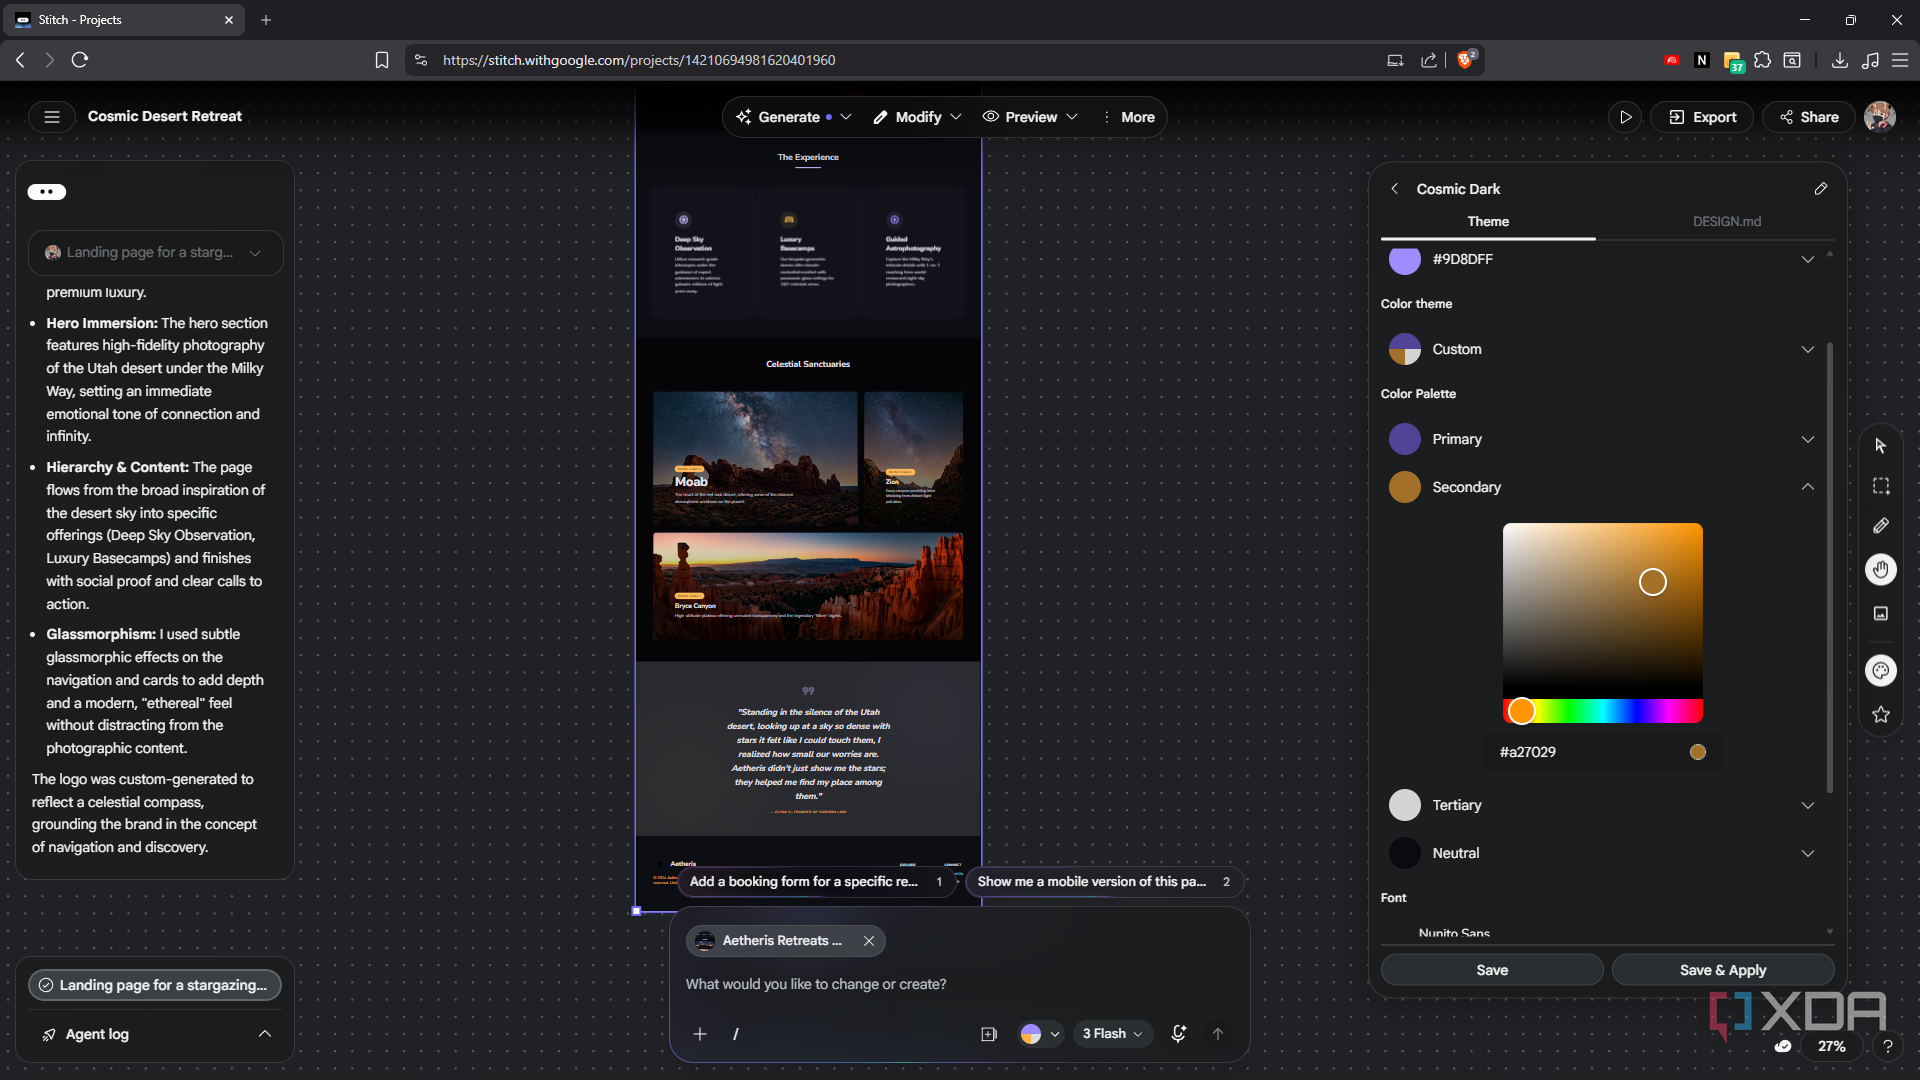This screenshot has width=1920, height=1080.
Task: Collapse the Secondary color palette row
Action: point(1602,487)
